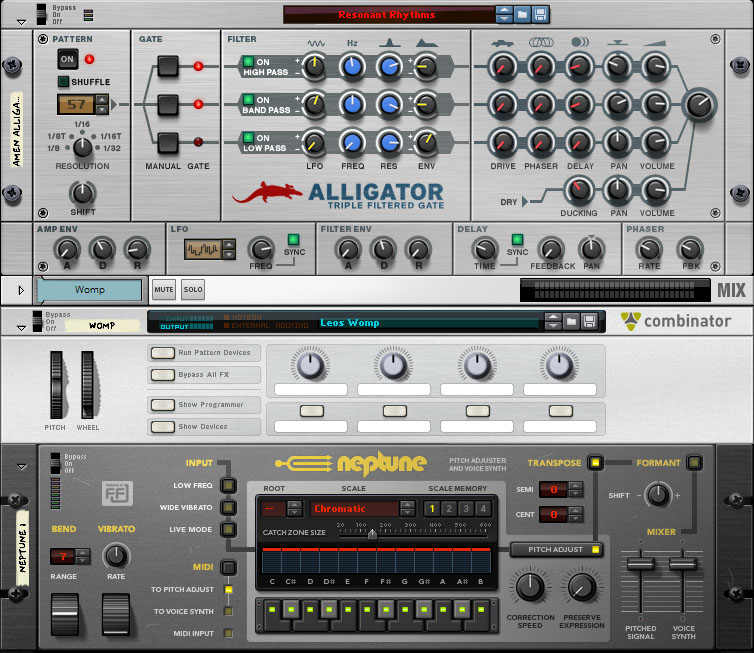The image size is (754, 653).
Task: Toggle Delay SYNC button
Action: click(x=517, y=239)
